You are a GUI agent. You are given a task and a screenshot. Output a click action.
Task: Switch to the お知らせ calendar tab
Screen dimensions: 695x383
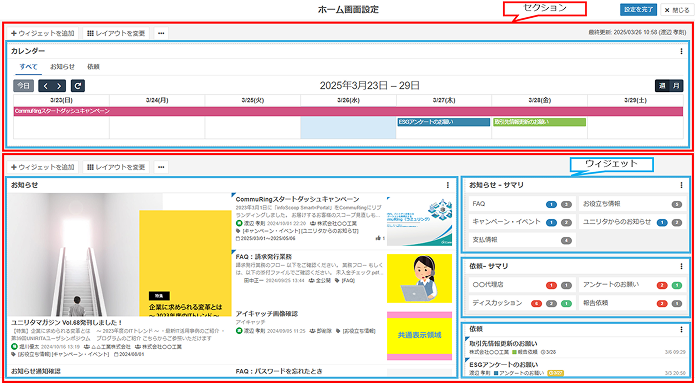coord(62,67)
